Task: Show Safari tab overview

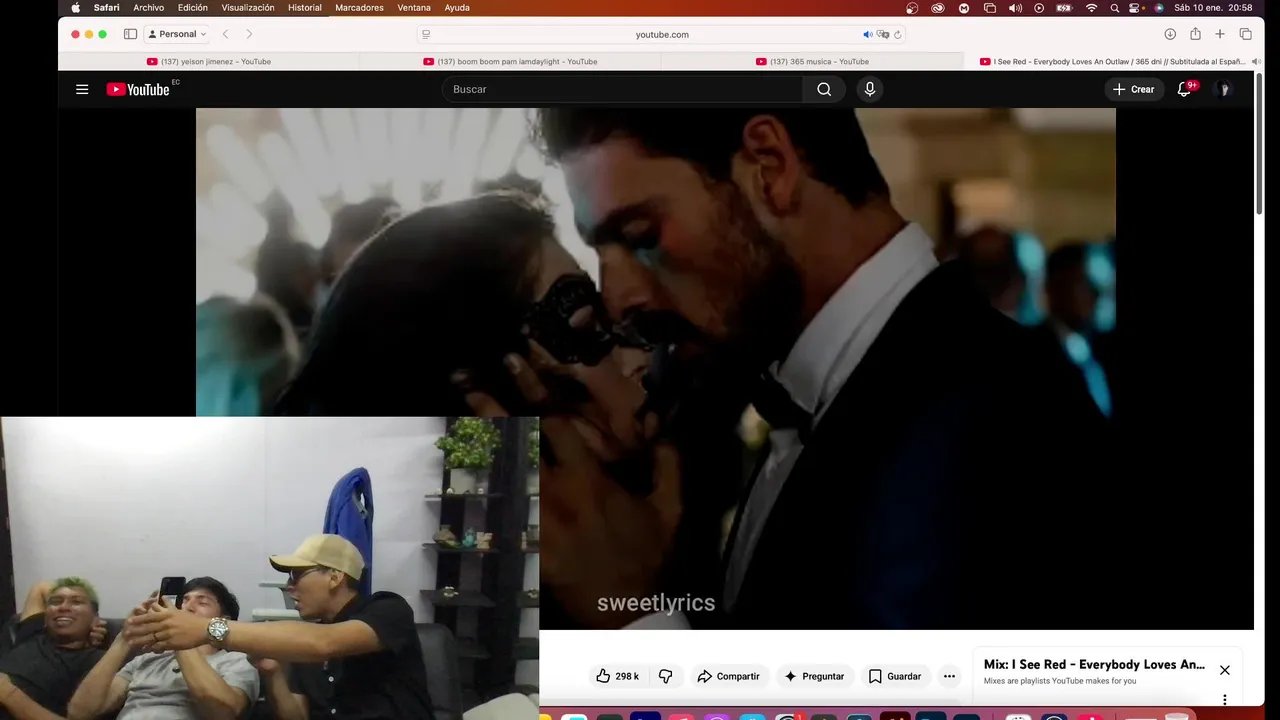Action: 1245,34
